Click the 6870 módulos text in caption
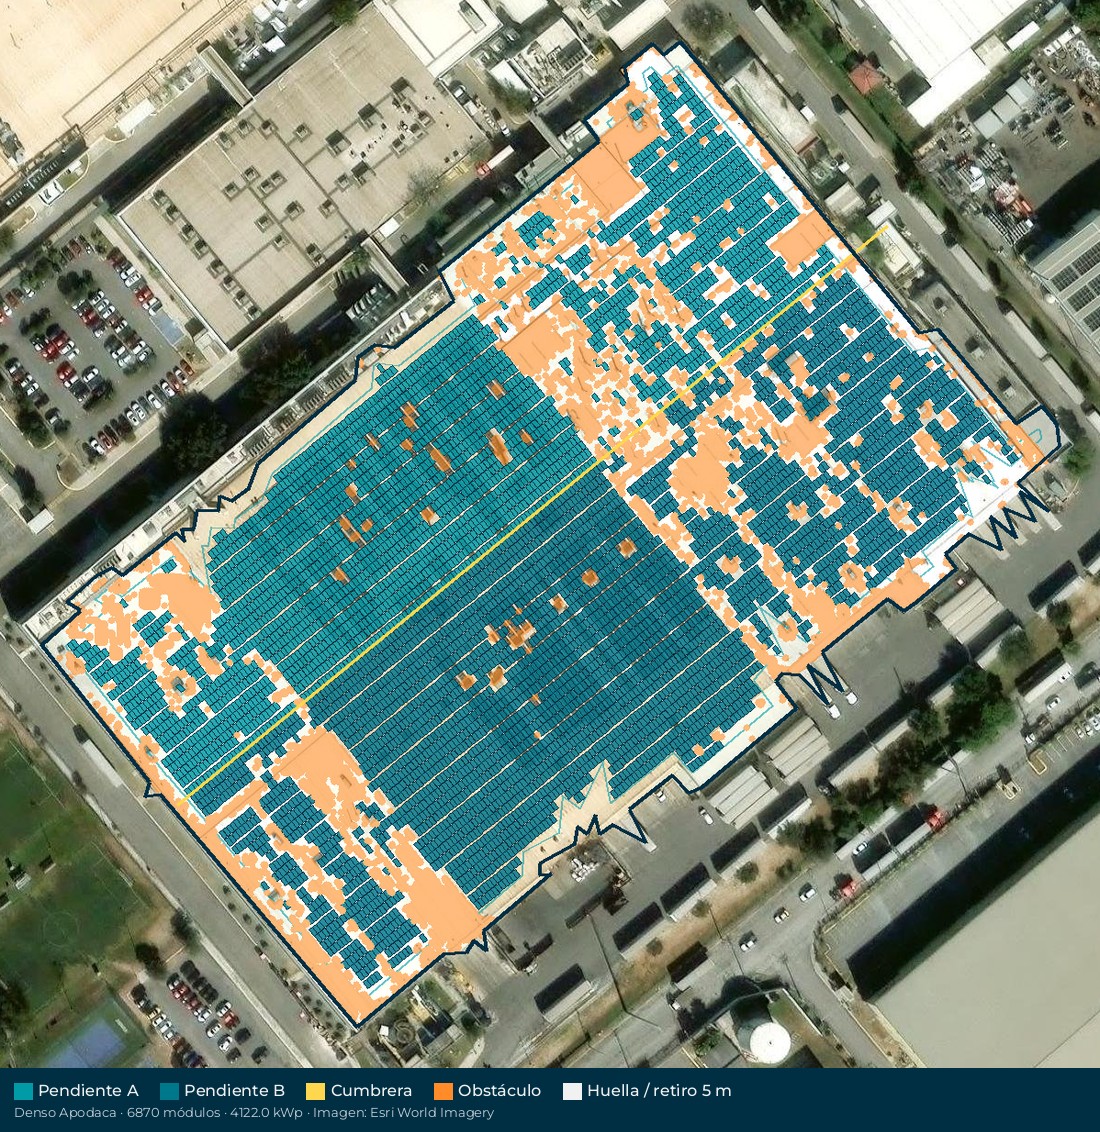 173,1113
